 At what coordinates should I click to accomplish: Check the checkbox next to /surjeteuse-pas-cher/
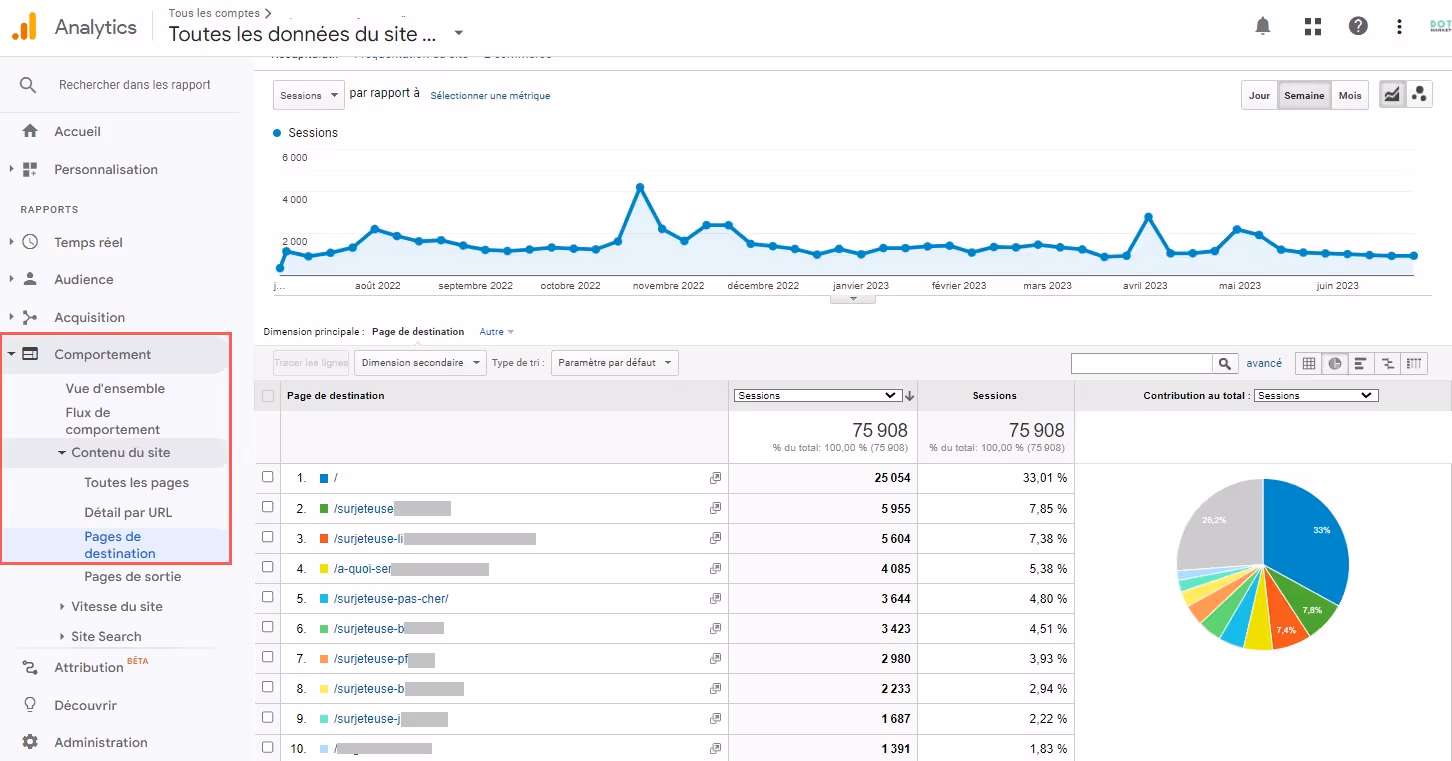267,597
